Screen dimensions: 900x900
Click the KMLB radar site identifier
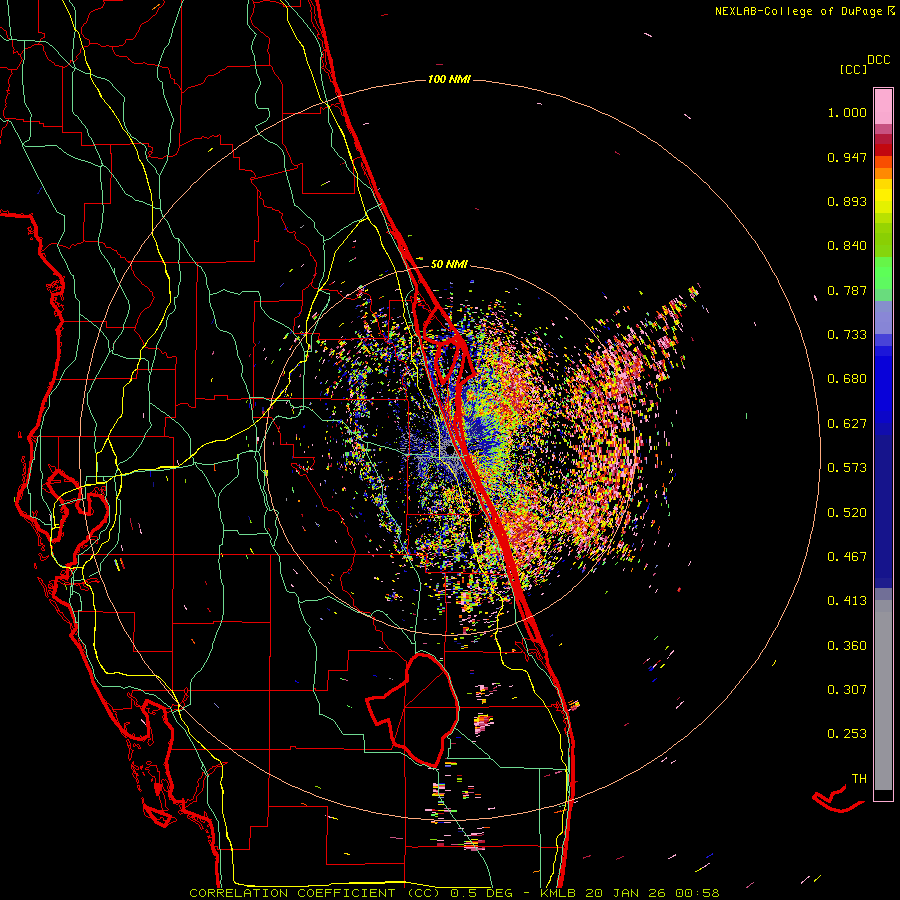click(559, 893)
